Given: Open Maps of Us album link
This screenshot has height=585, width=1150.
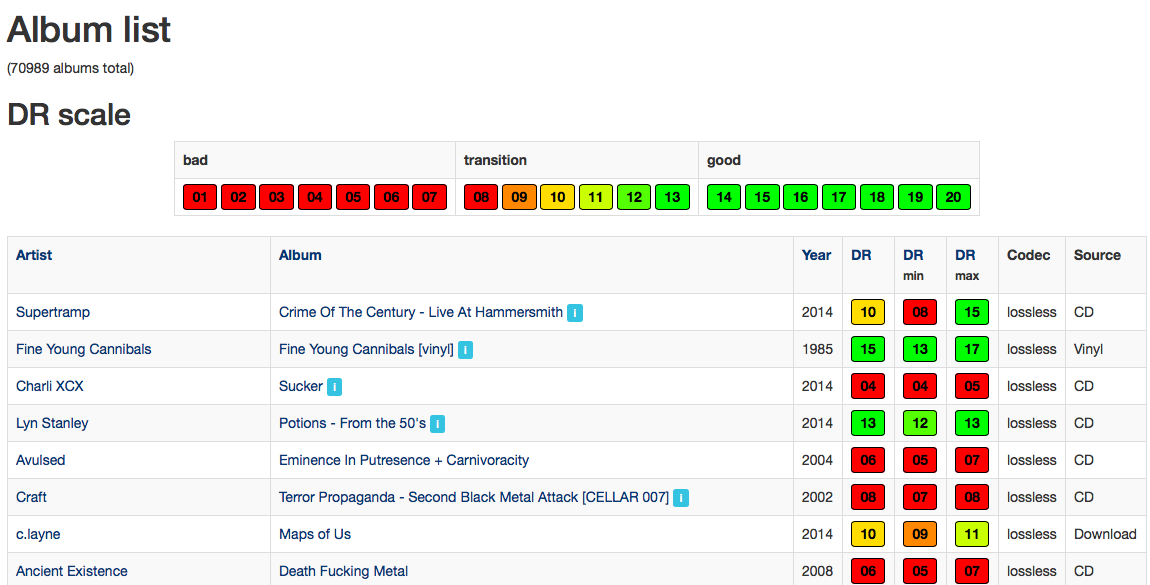Looking at the screenshot, I should tap(315, 534).
